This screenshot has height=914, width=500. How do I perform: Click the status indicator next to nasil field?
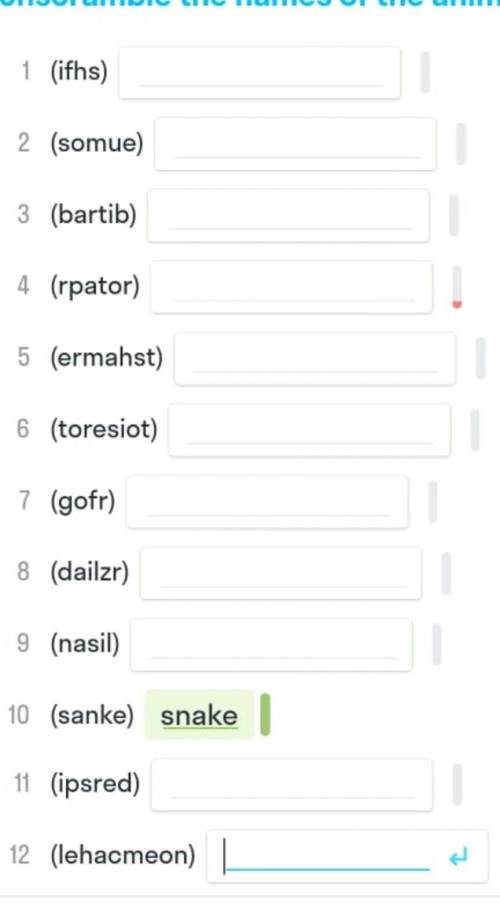pyautogui.click(x=436, y=644)
